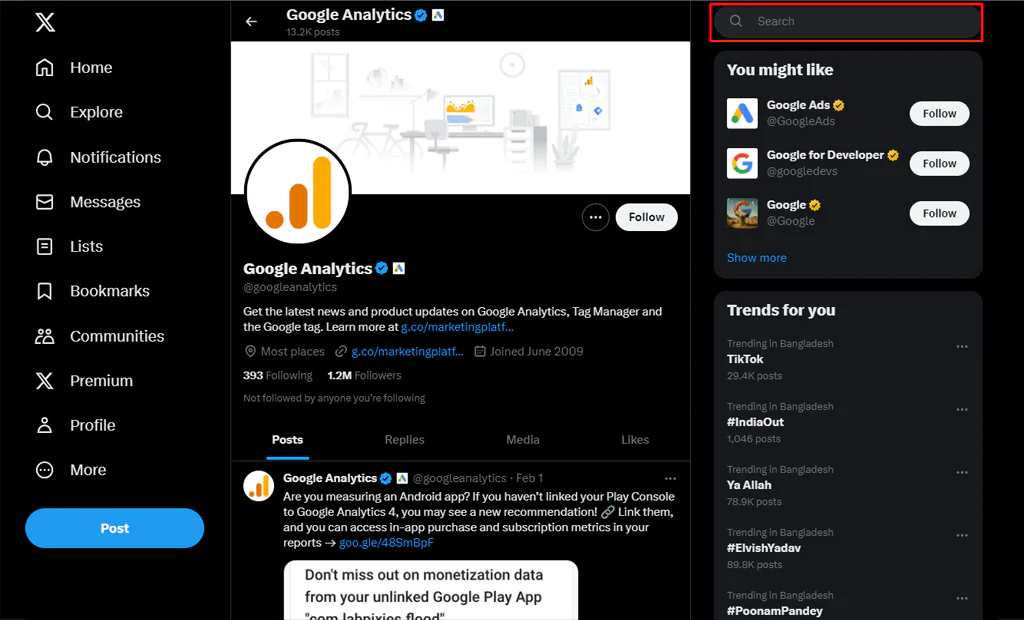
Task: Open the profile's three-dot options menu
Action: pos(596,217)
